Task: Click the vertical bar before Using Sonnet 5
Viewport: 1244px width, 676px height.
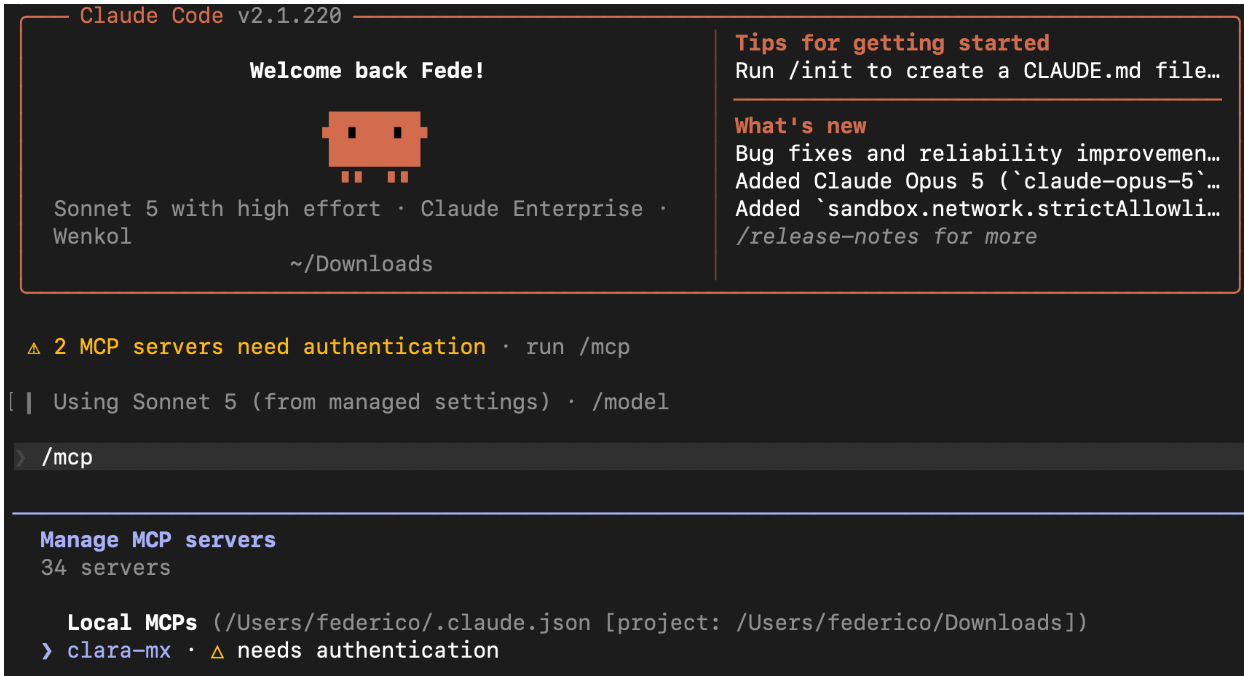Action: point(29,403)
